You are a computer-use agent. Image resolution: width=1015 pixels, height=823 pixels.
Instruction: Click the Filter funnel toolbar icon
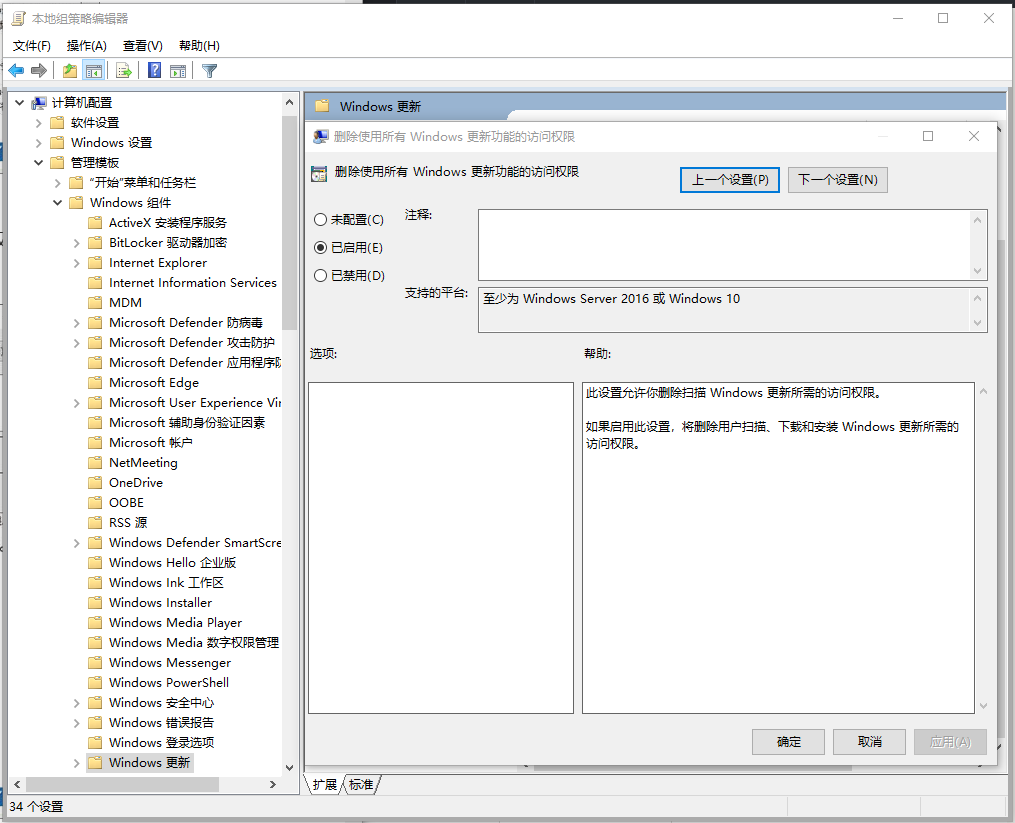tap(209, 71)
